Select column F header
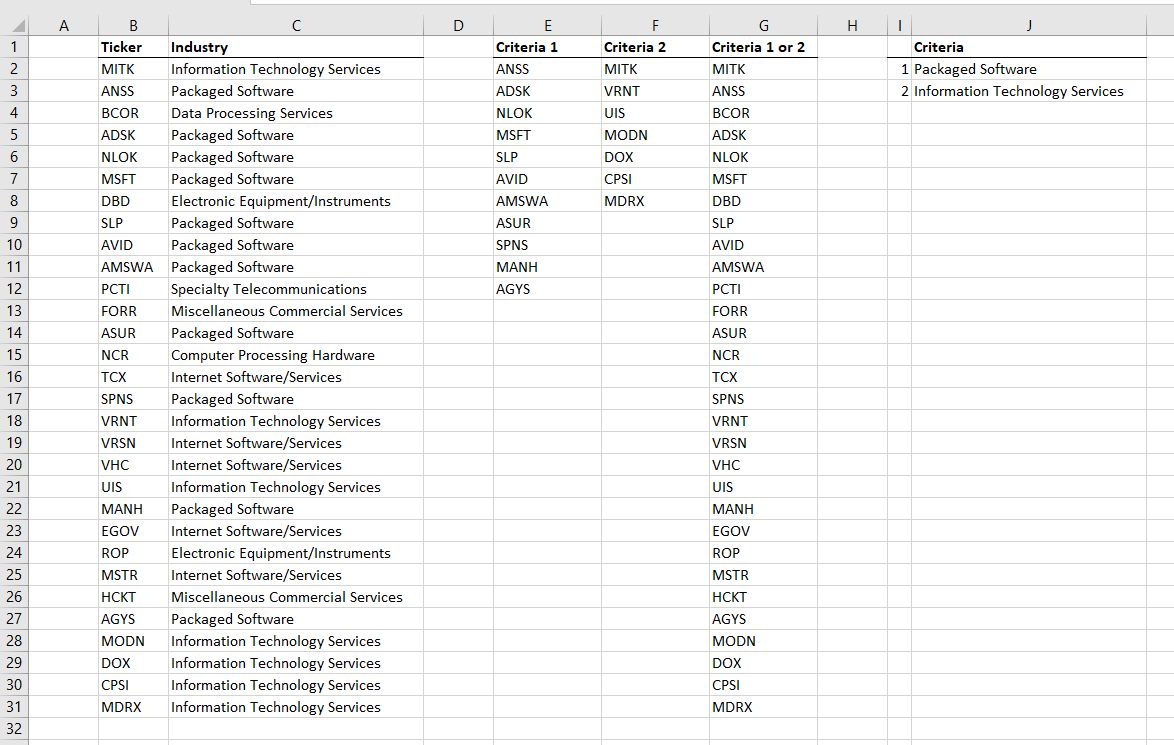The width and height of the screenshot is (1174, 745). 655,25
